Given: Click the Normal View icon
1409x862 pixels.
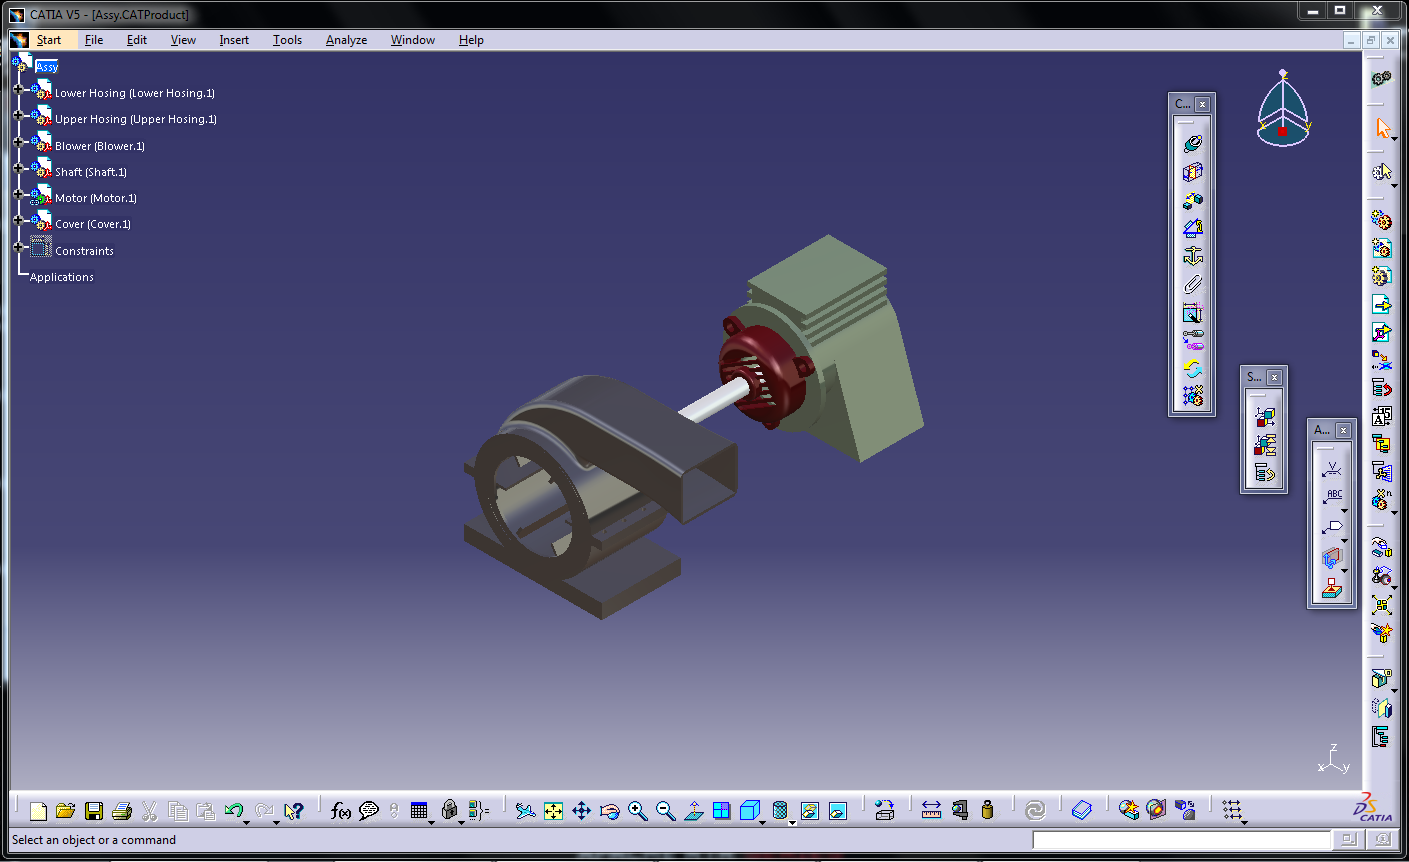Looking at the screenshot, I should tap(694, 811).
